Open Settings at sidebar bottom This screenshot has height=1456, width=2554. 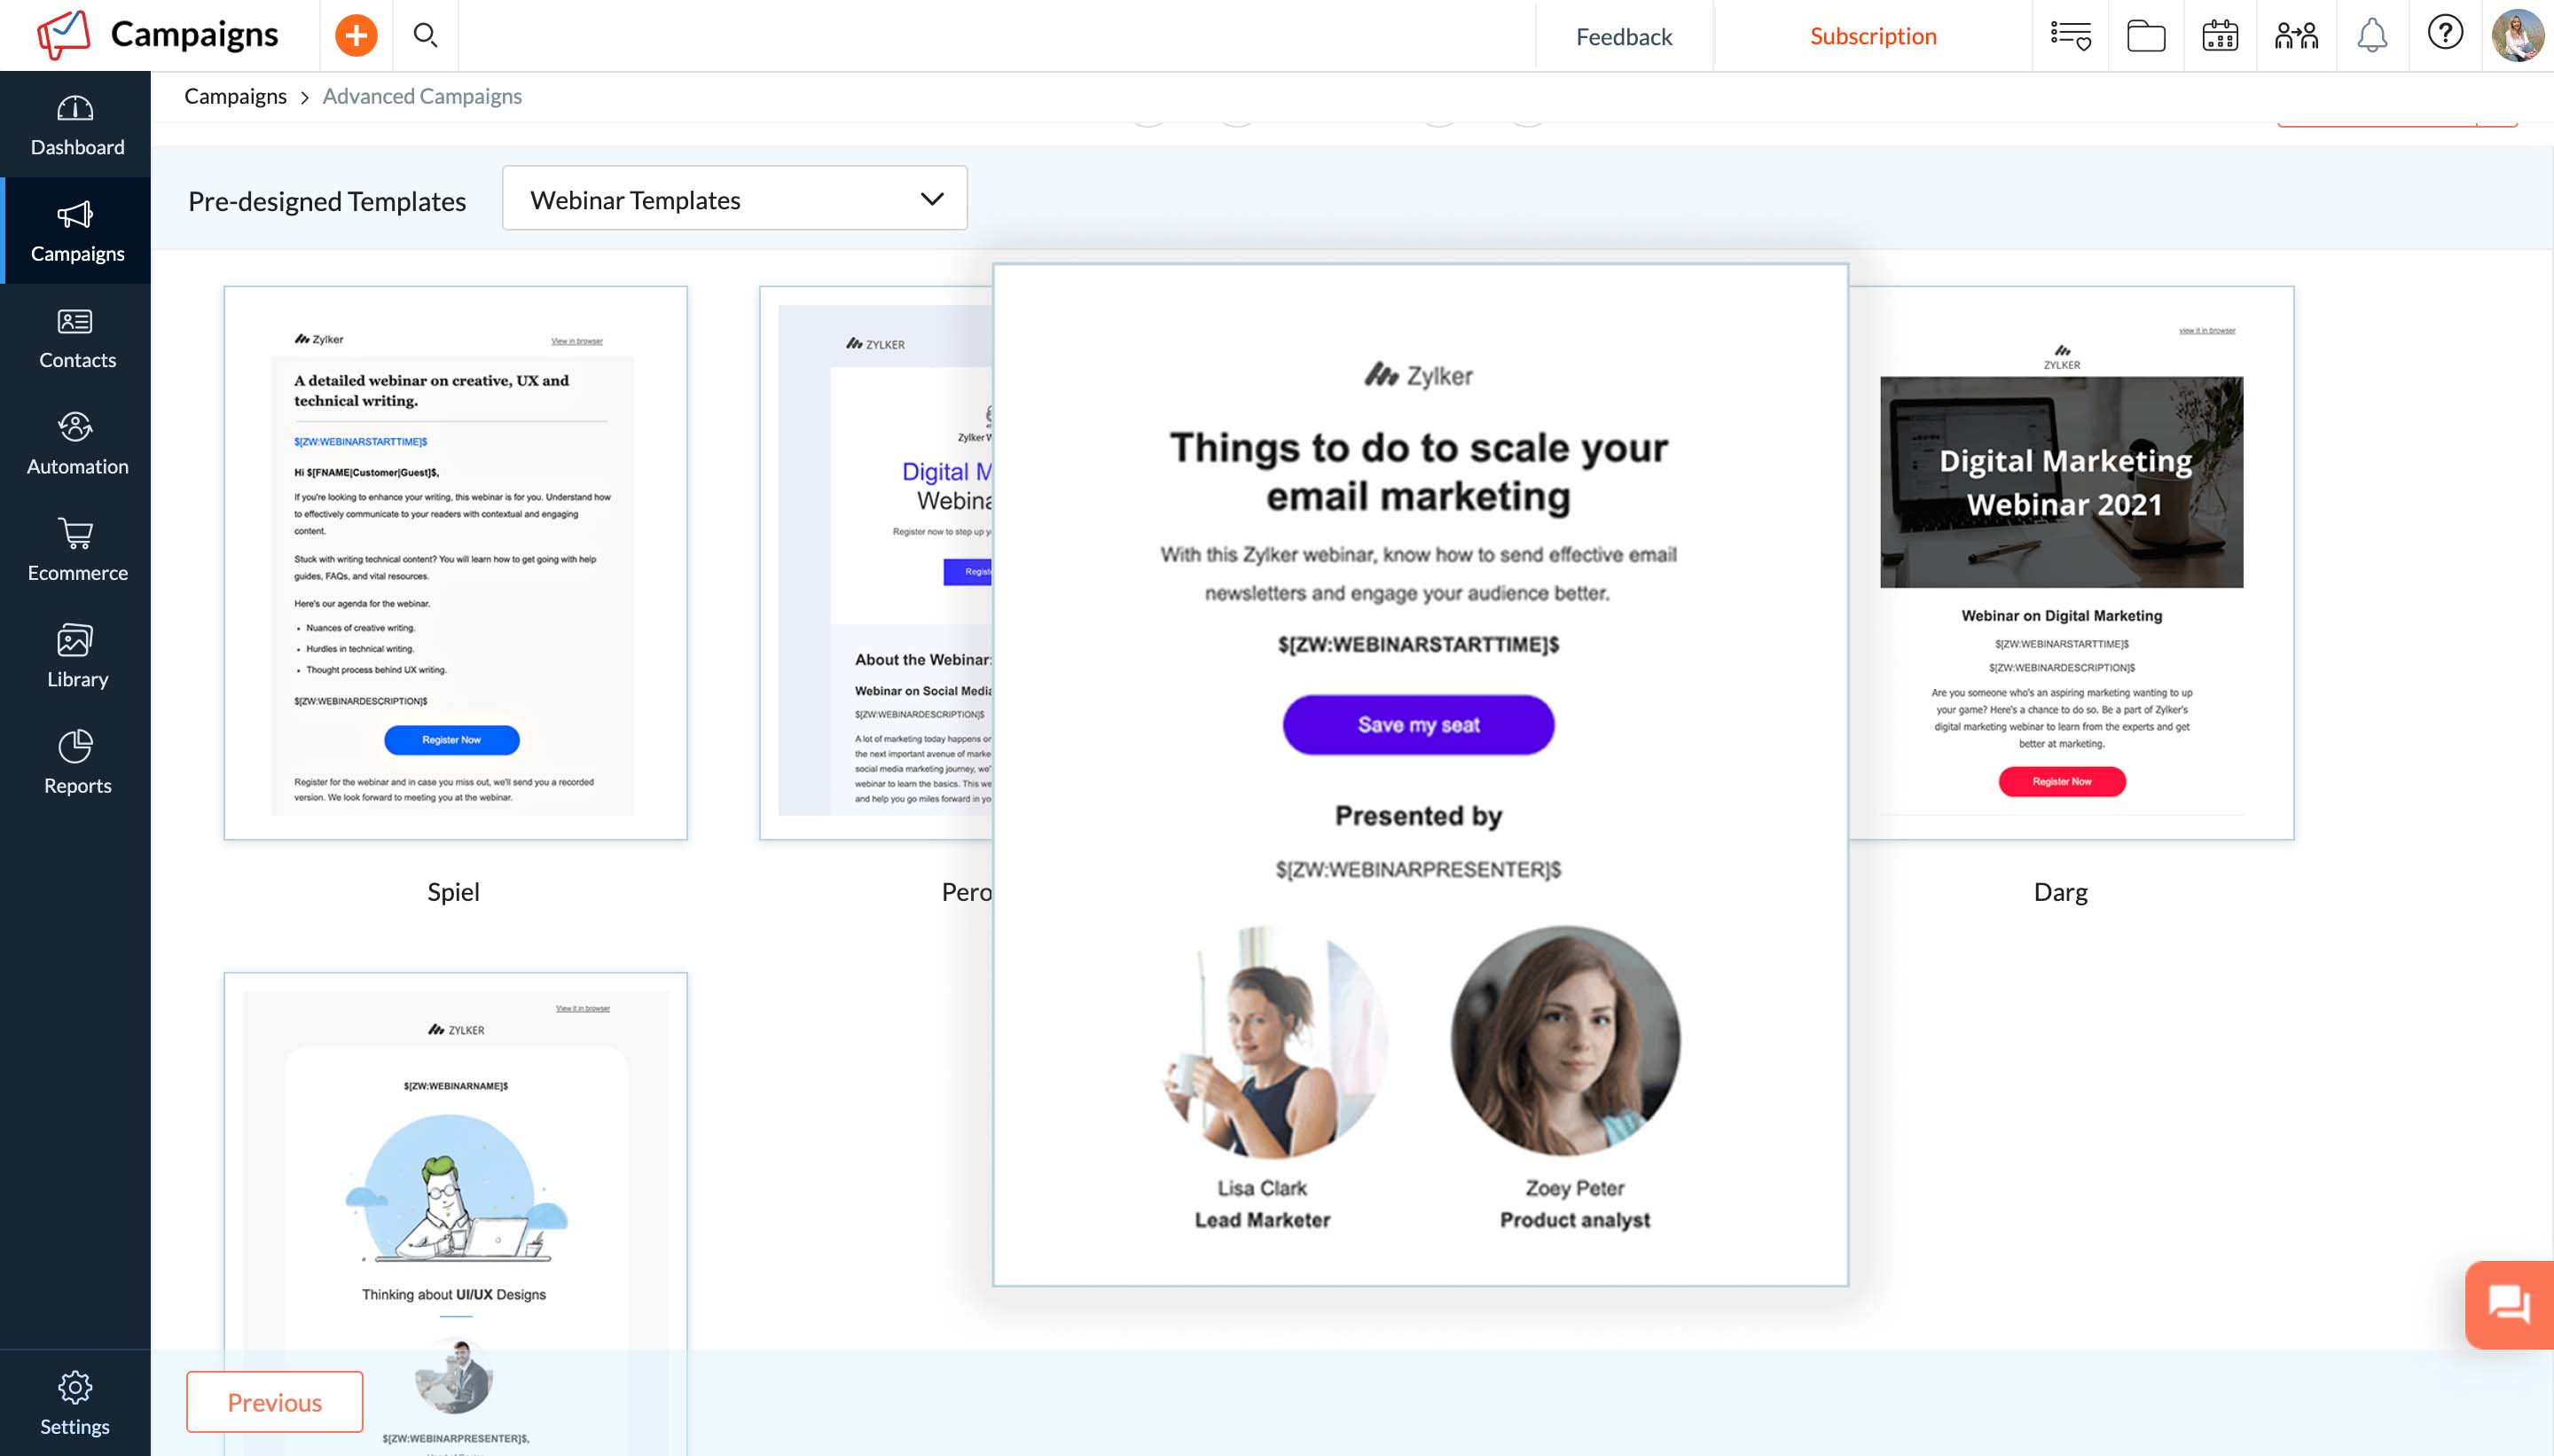(x=75, y=1403)
